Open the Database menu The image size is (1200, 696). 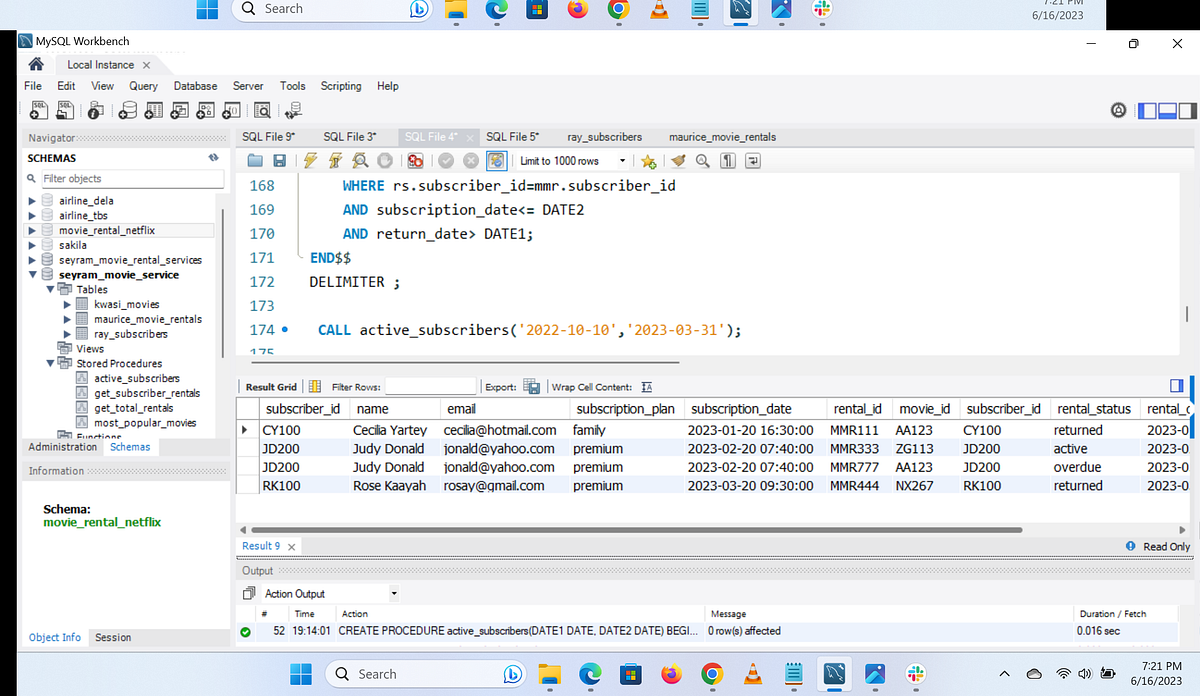point(195,86)
